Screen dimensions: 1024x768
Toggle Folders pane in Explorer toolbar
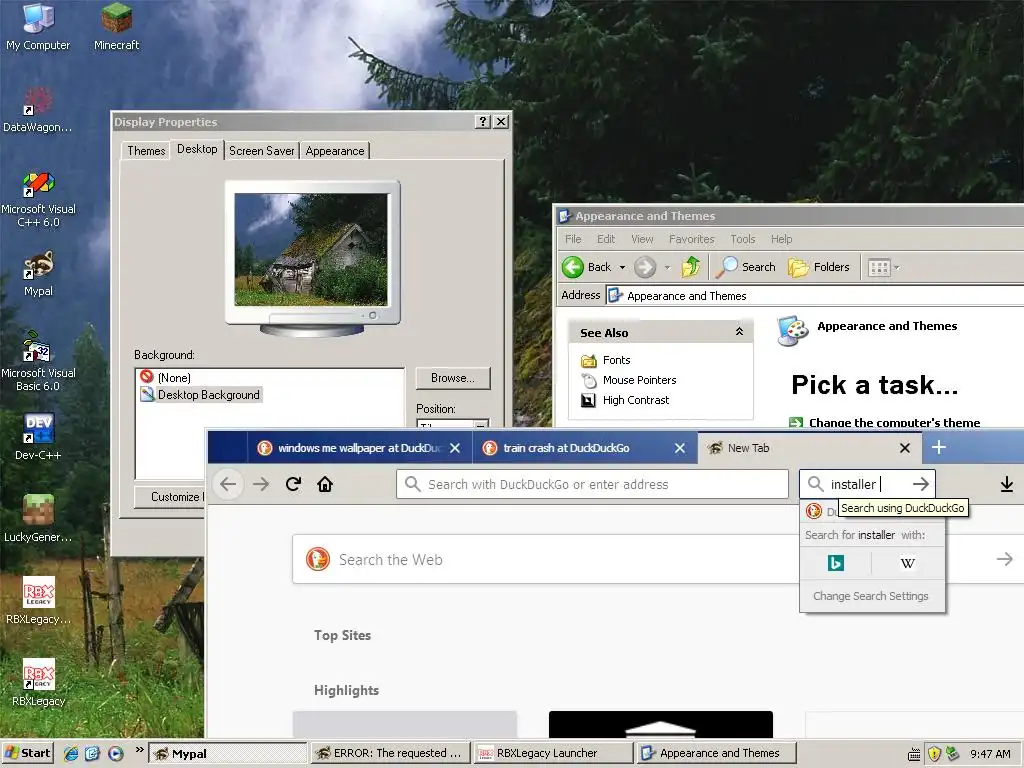[818, 267]
